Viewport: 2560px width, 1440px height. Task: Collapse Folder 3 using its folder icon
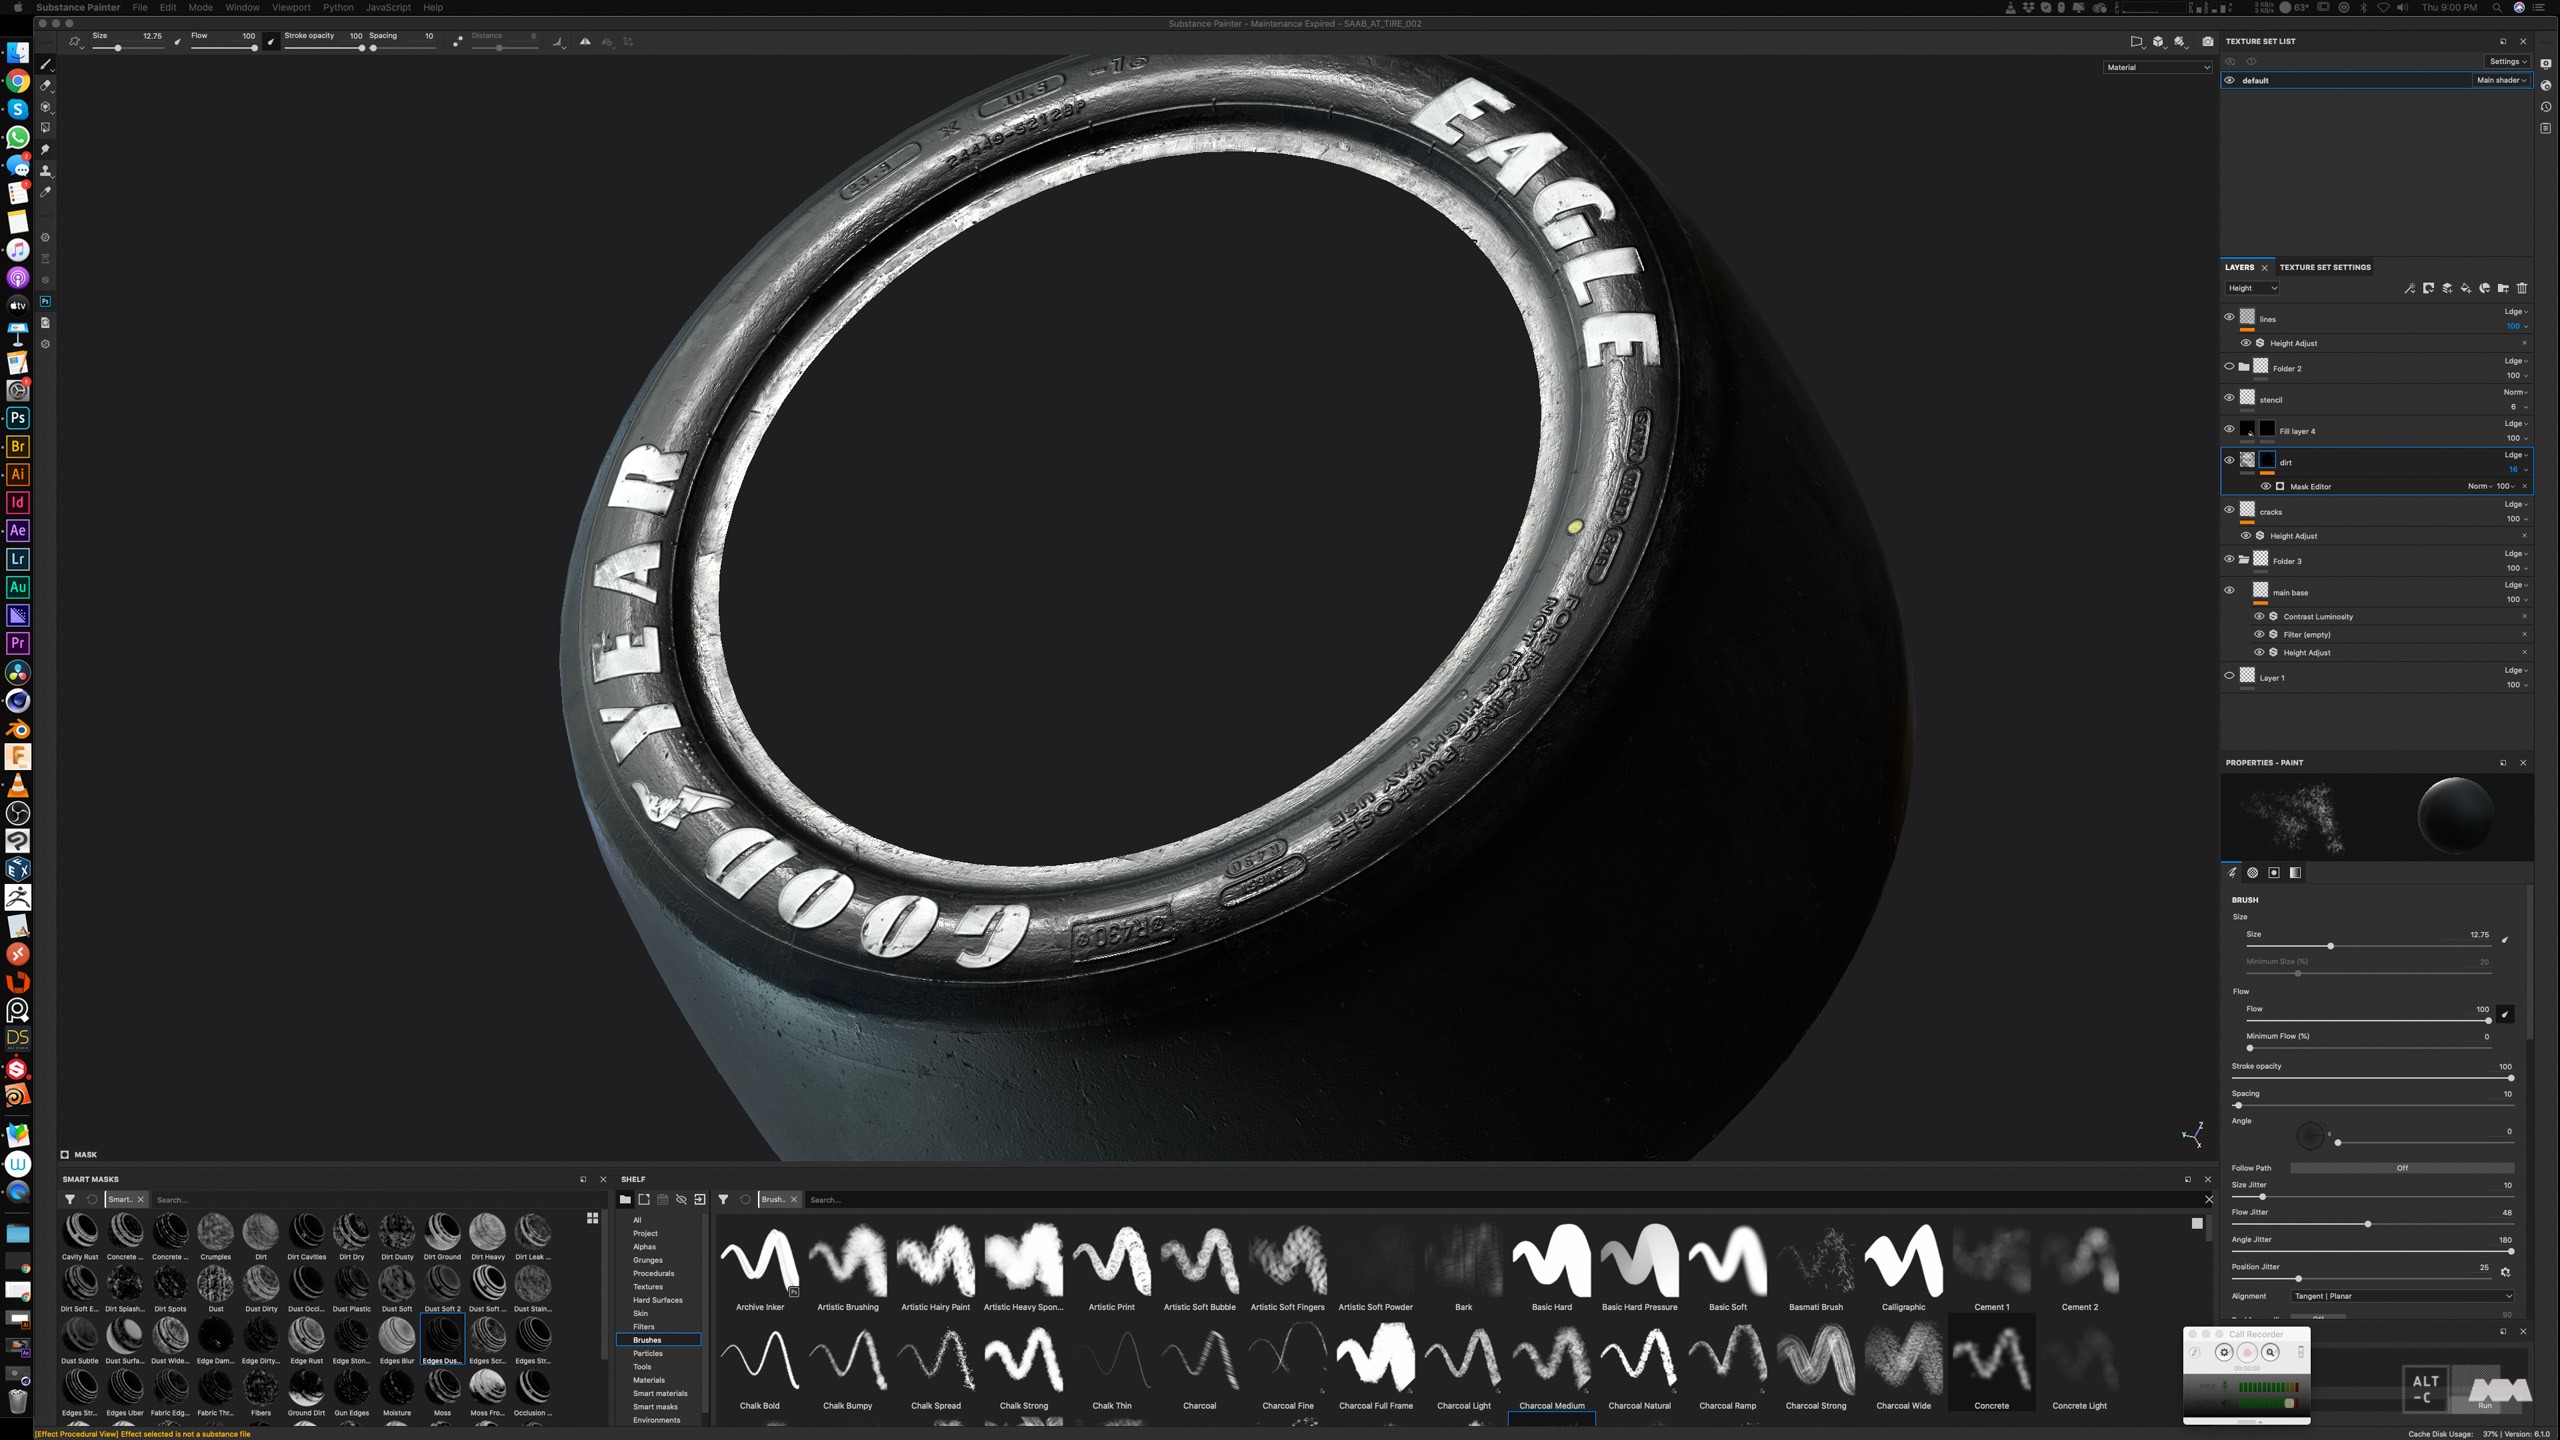coord(2244,560)
